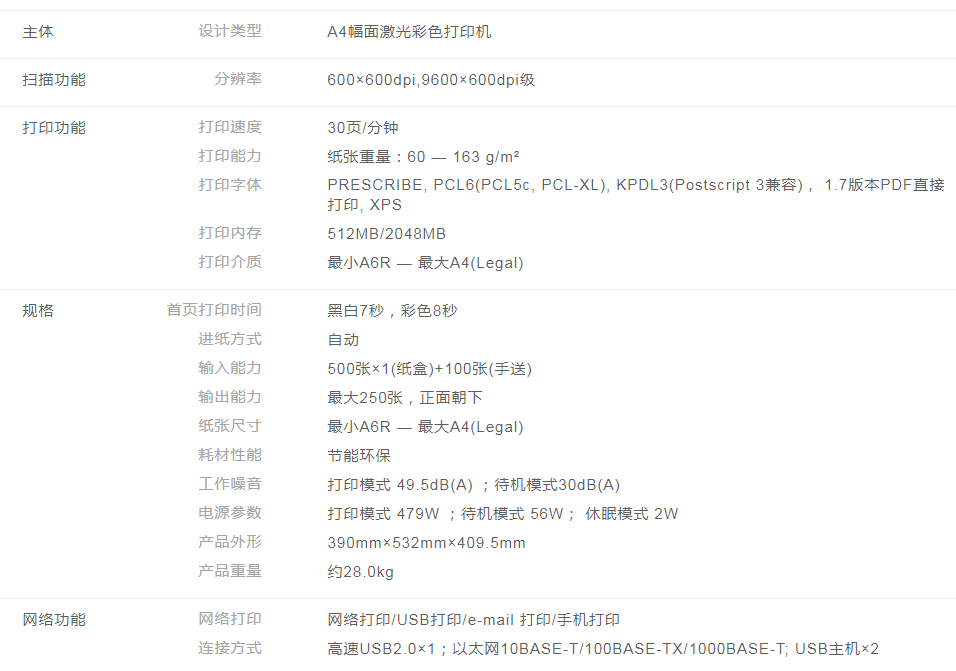This screenshot has height=671, width=956.
Task: Select the 分辨率 label
Action: [x=238, y=79]
